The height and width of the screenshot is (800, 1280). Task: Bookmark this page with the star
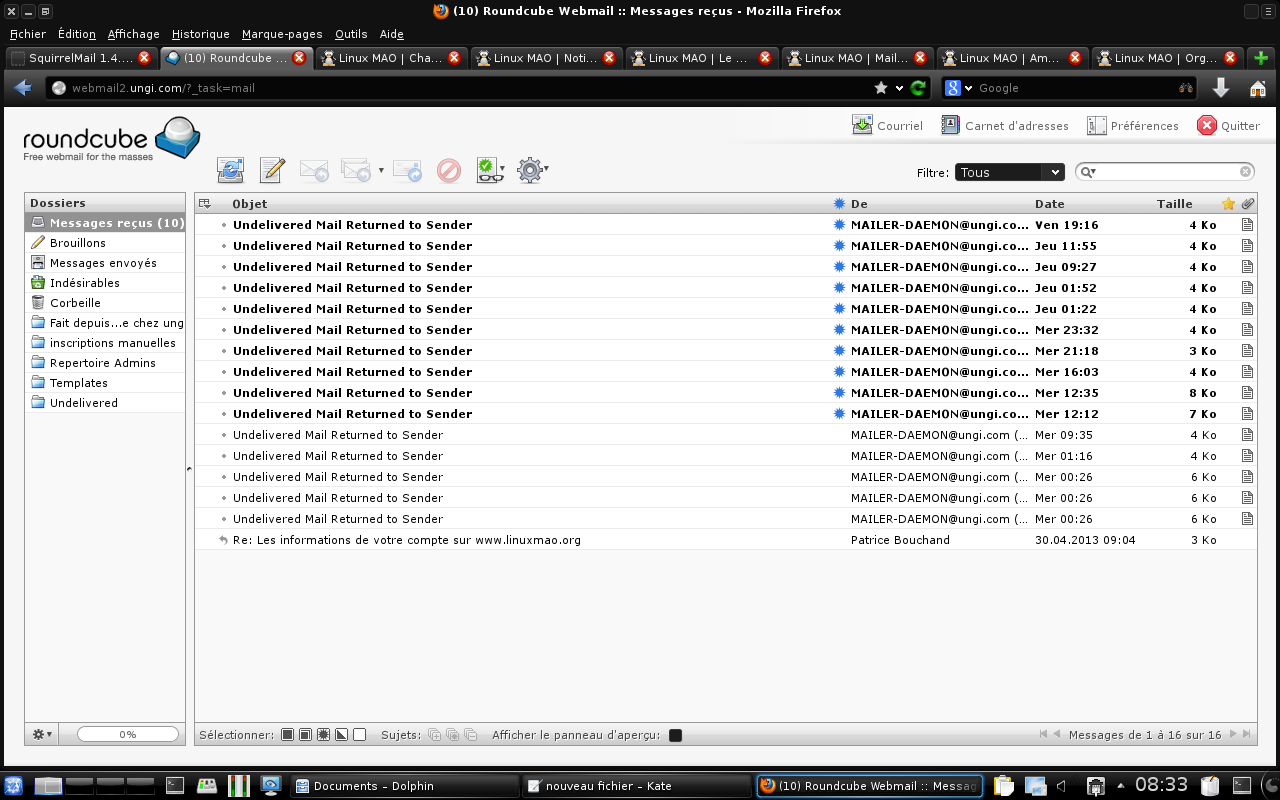pyautogui.click(x=881, y=88)
